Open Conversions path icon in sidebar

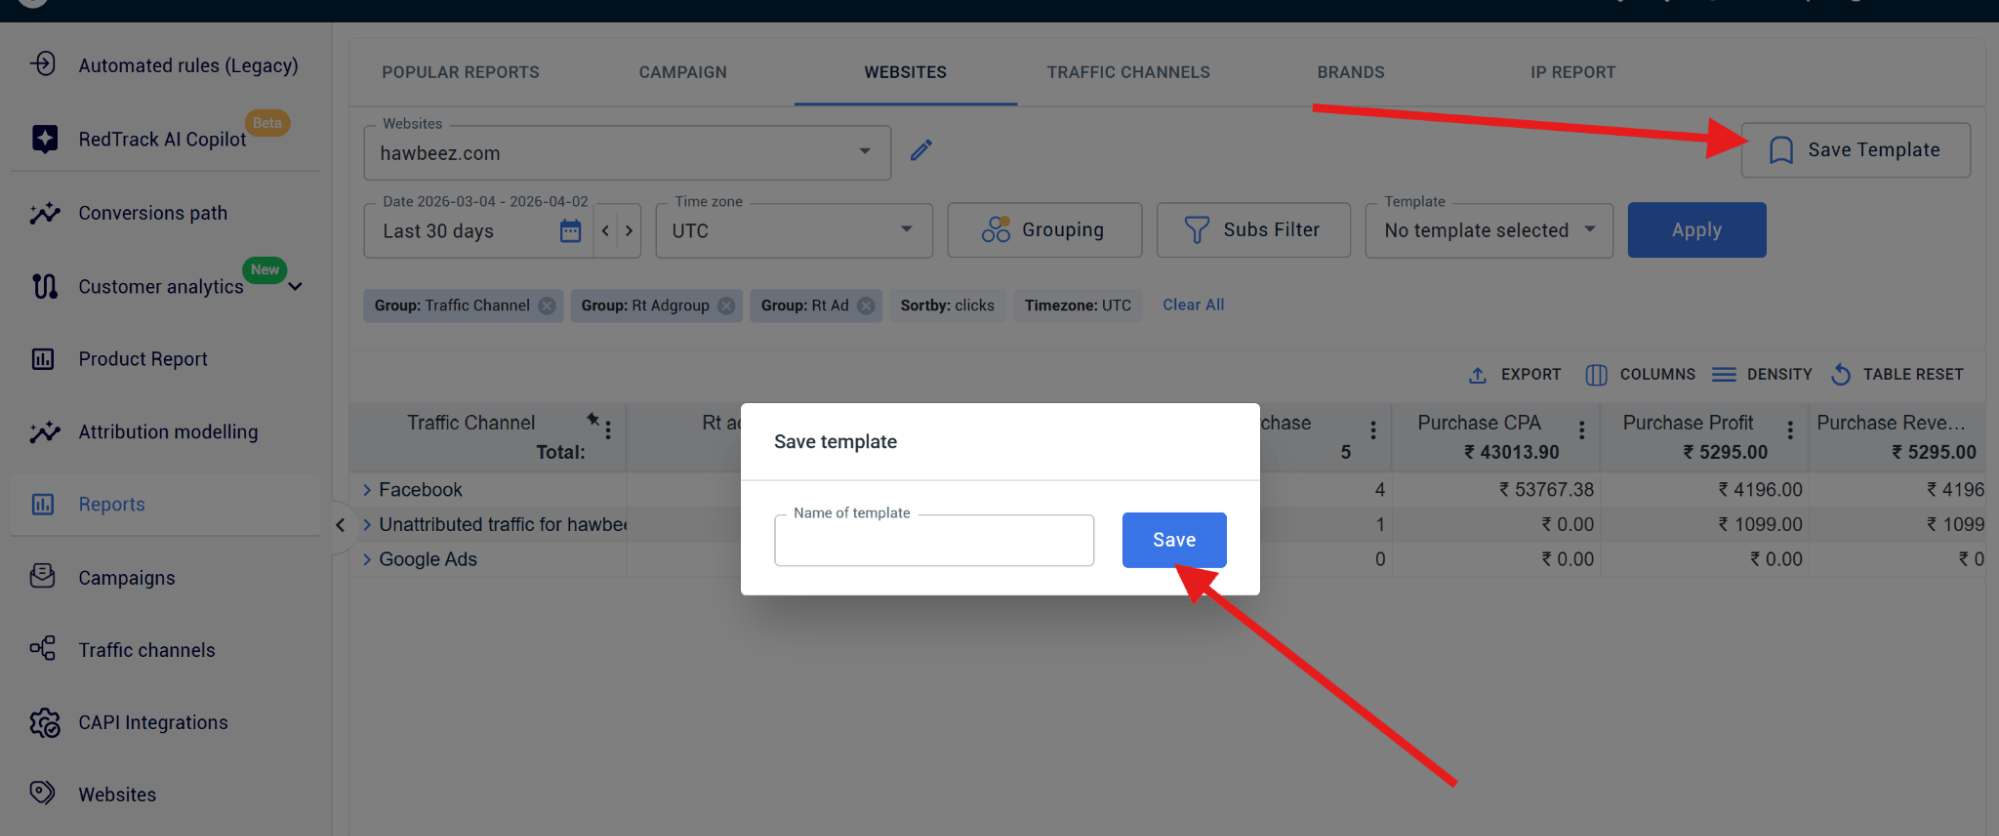(x=44, y=213)
